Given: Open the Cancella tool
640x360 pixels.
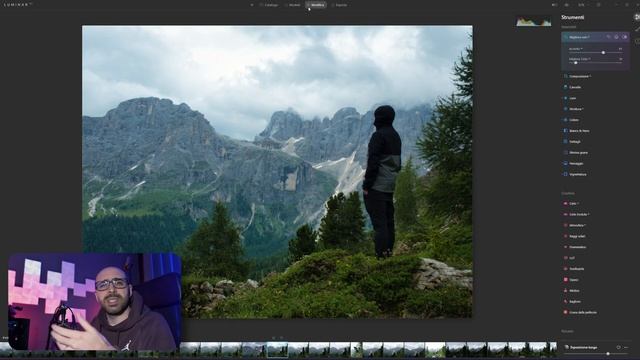Looking at the screenshot, I should click(x=573, y=87).
